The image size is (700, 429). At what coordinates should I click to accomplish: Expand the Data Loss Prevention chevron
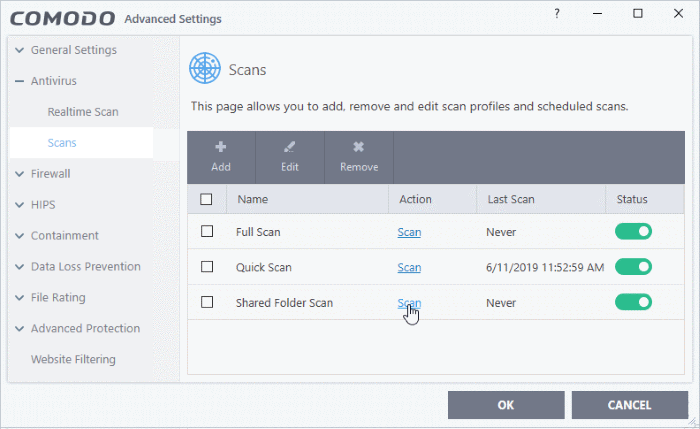[x=19, y=267]
